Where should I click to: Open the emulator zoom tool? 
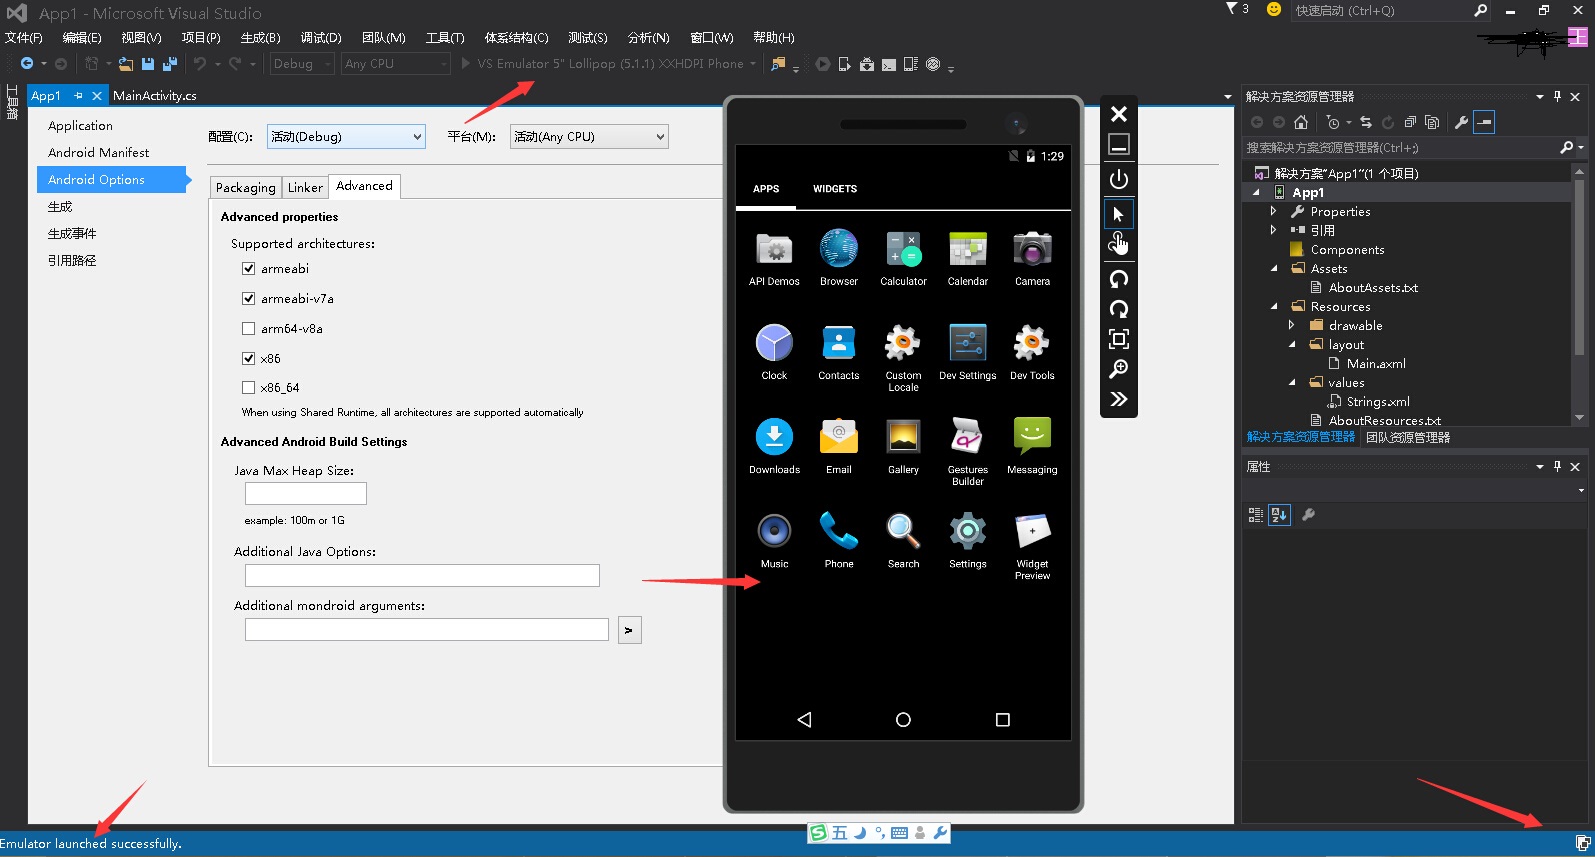pos(1119,369)
